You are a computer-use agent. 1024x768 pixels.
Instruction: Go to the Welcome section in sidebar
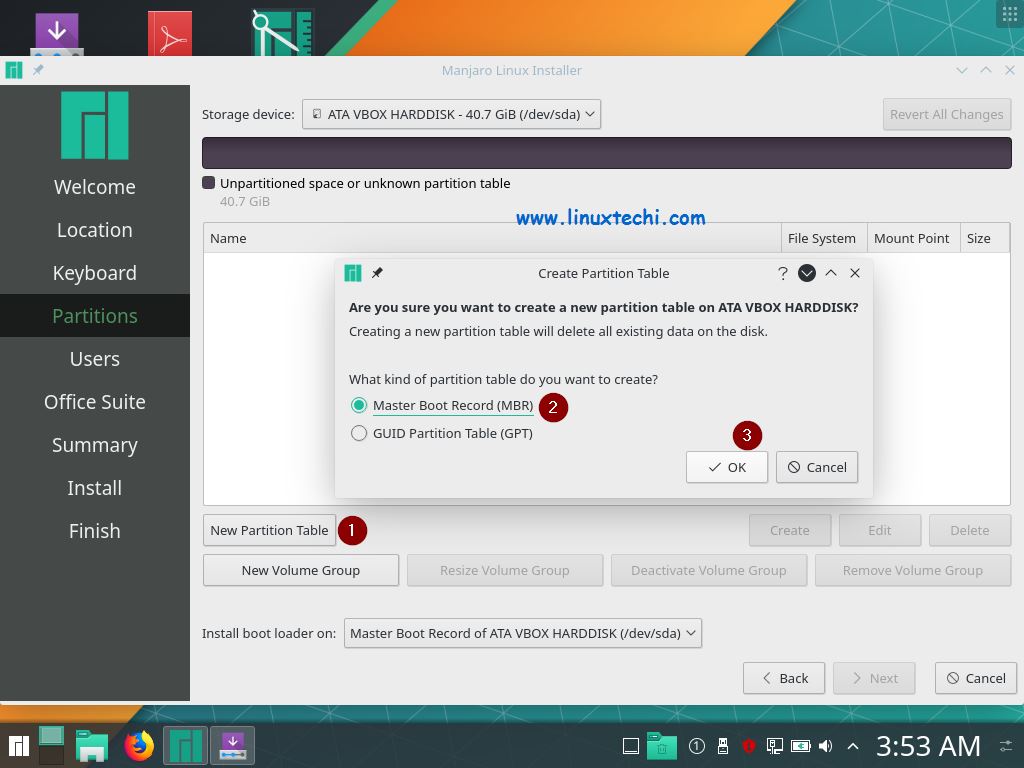click(x=94, y=186)
